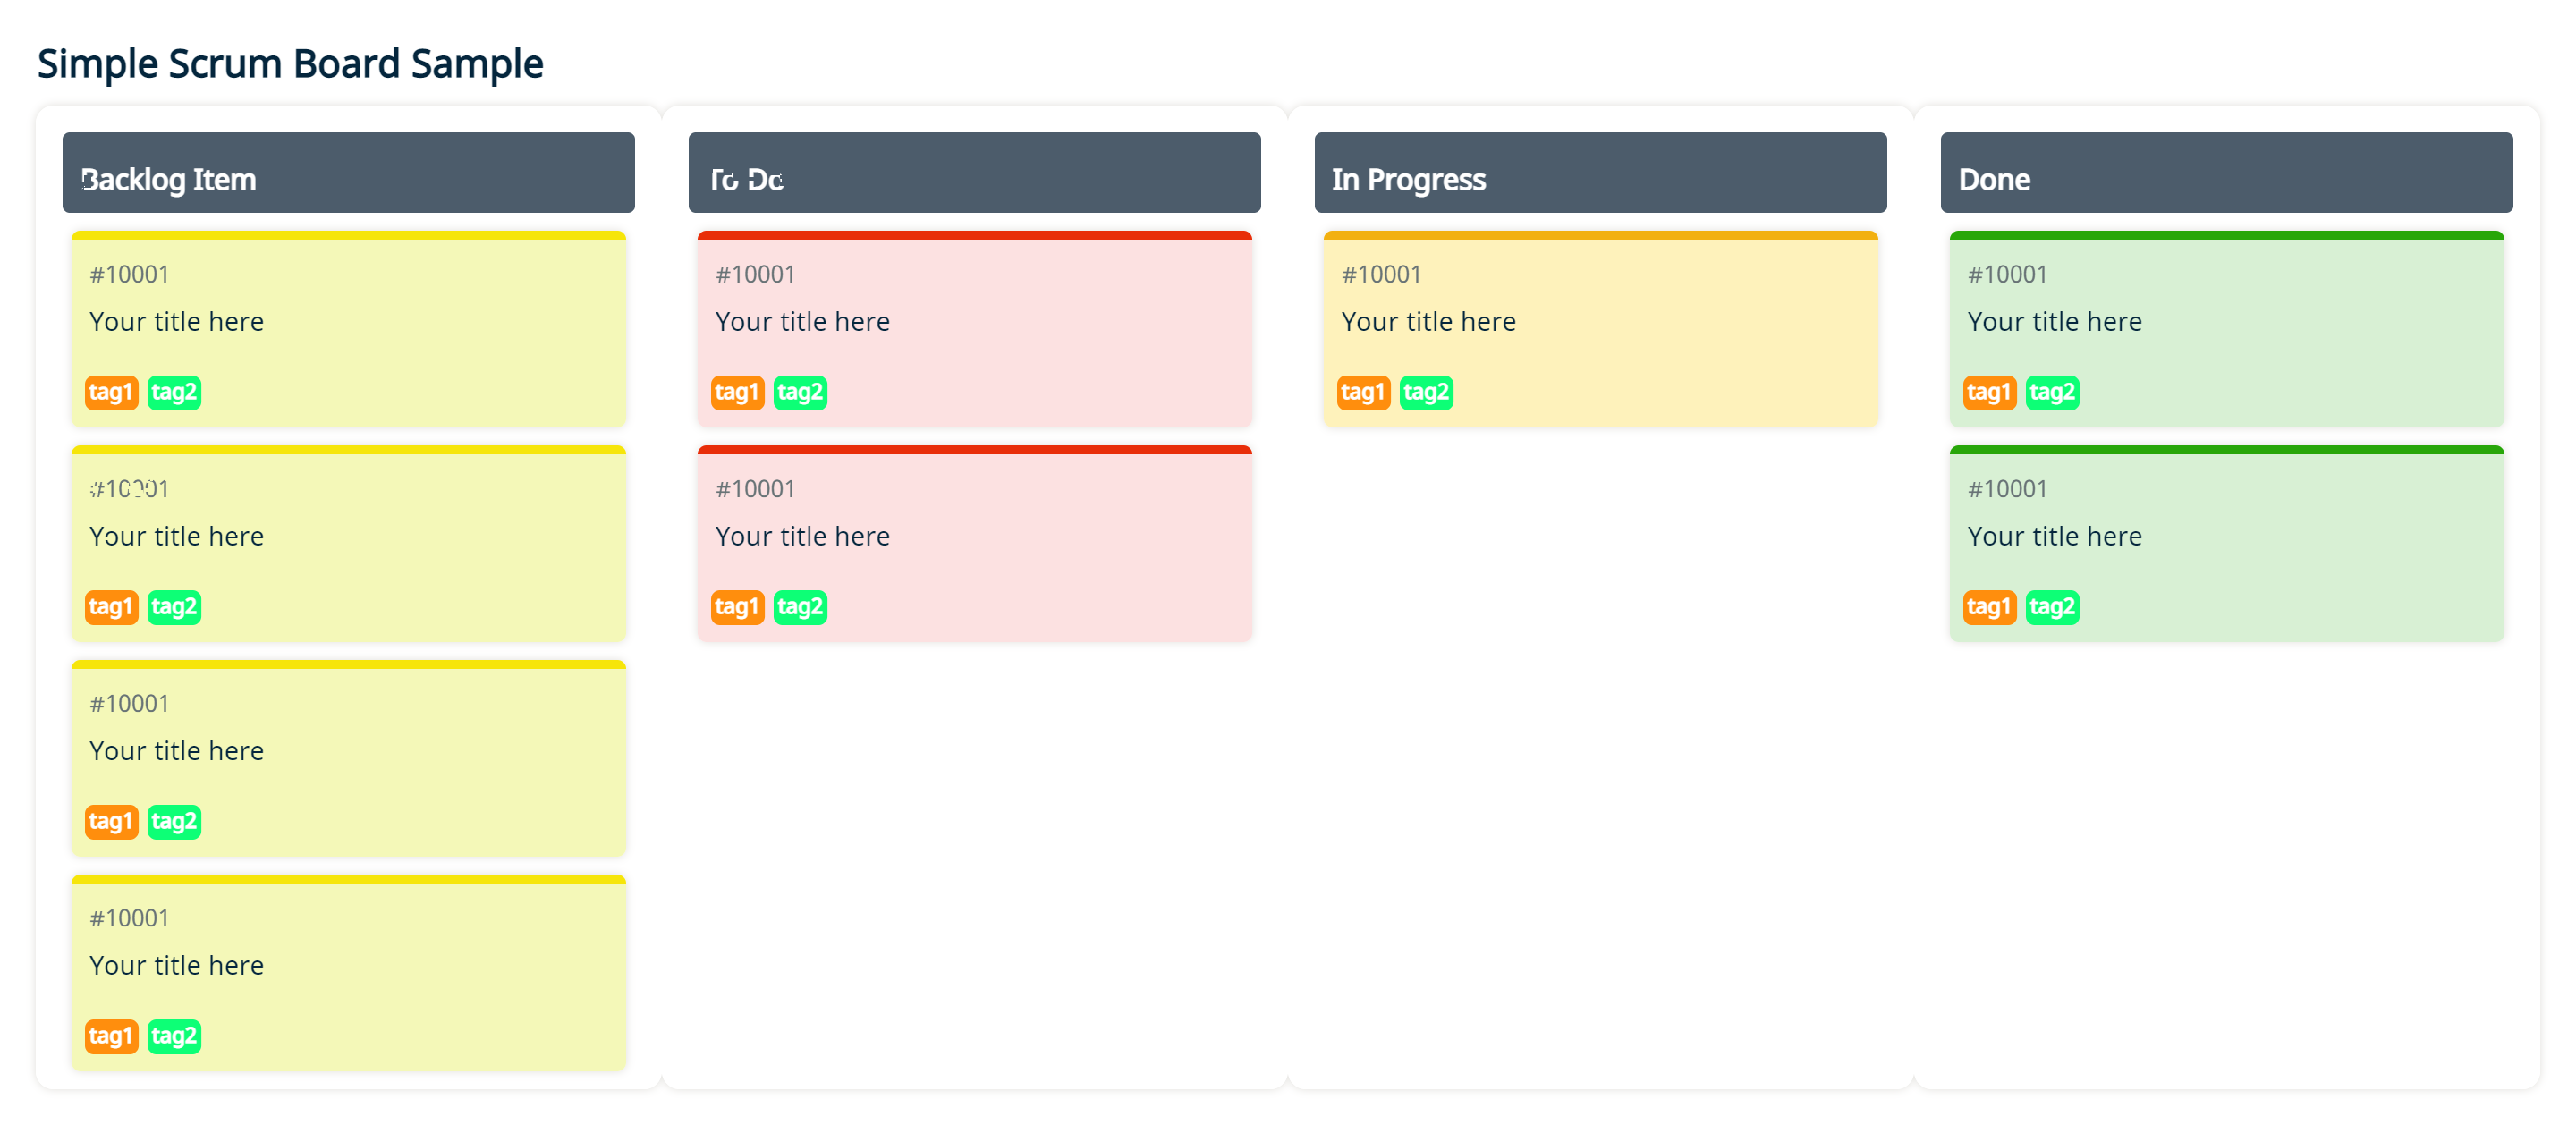Image resolution: width=2576 pixels, height=1125 pixels.
Task: Click the tag2 badge on the first Backlog card
Action: click(x=174, y=392)
